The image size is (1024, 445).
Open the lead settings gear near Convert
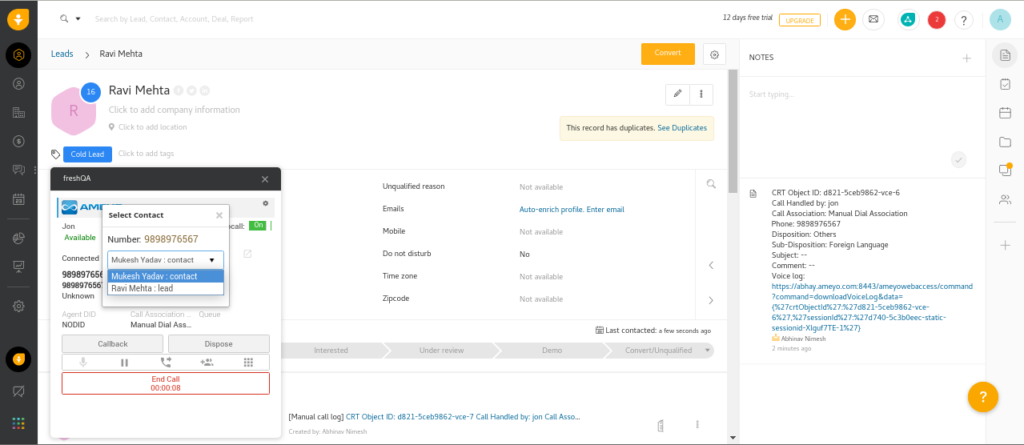point(714,54)
